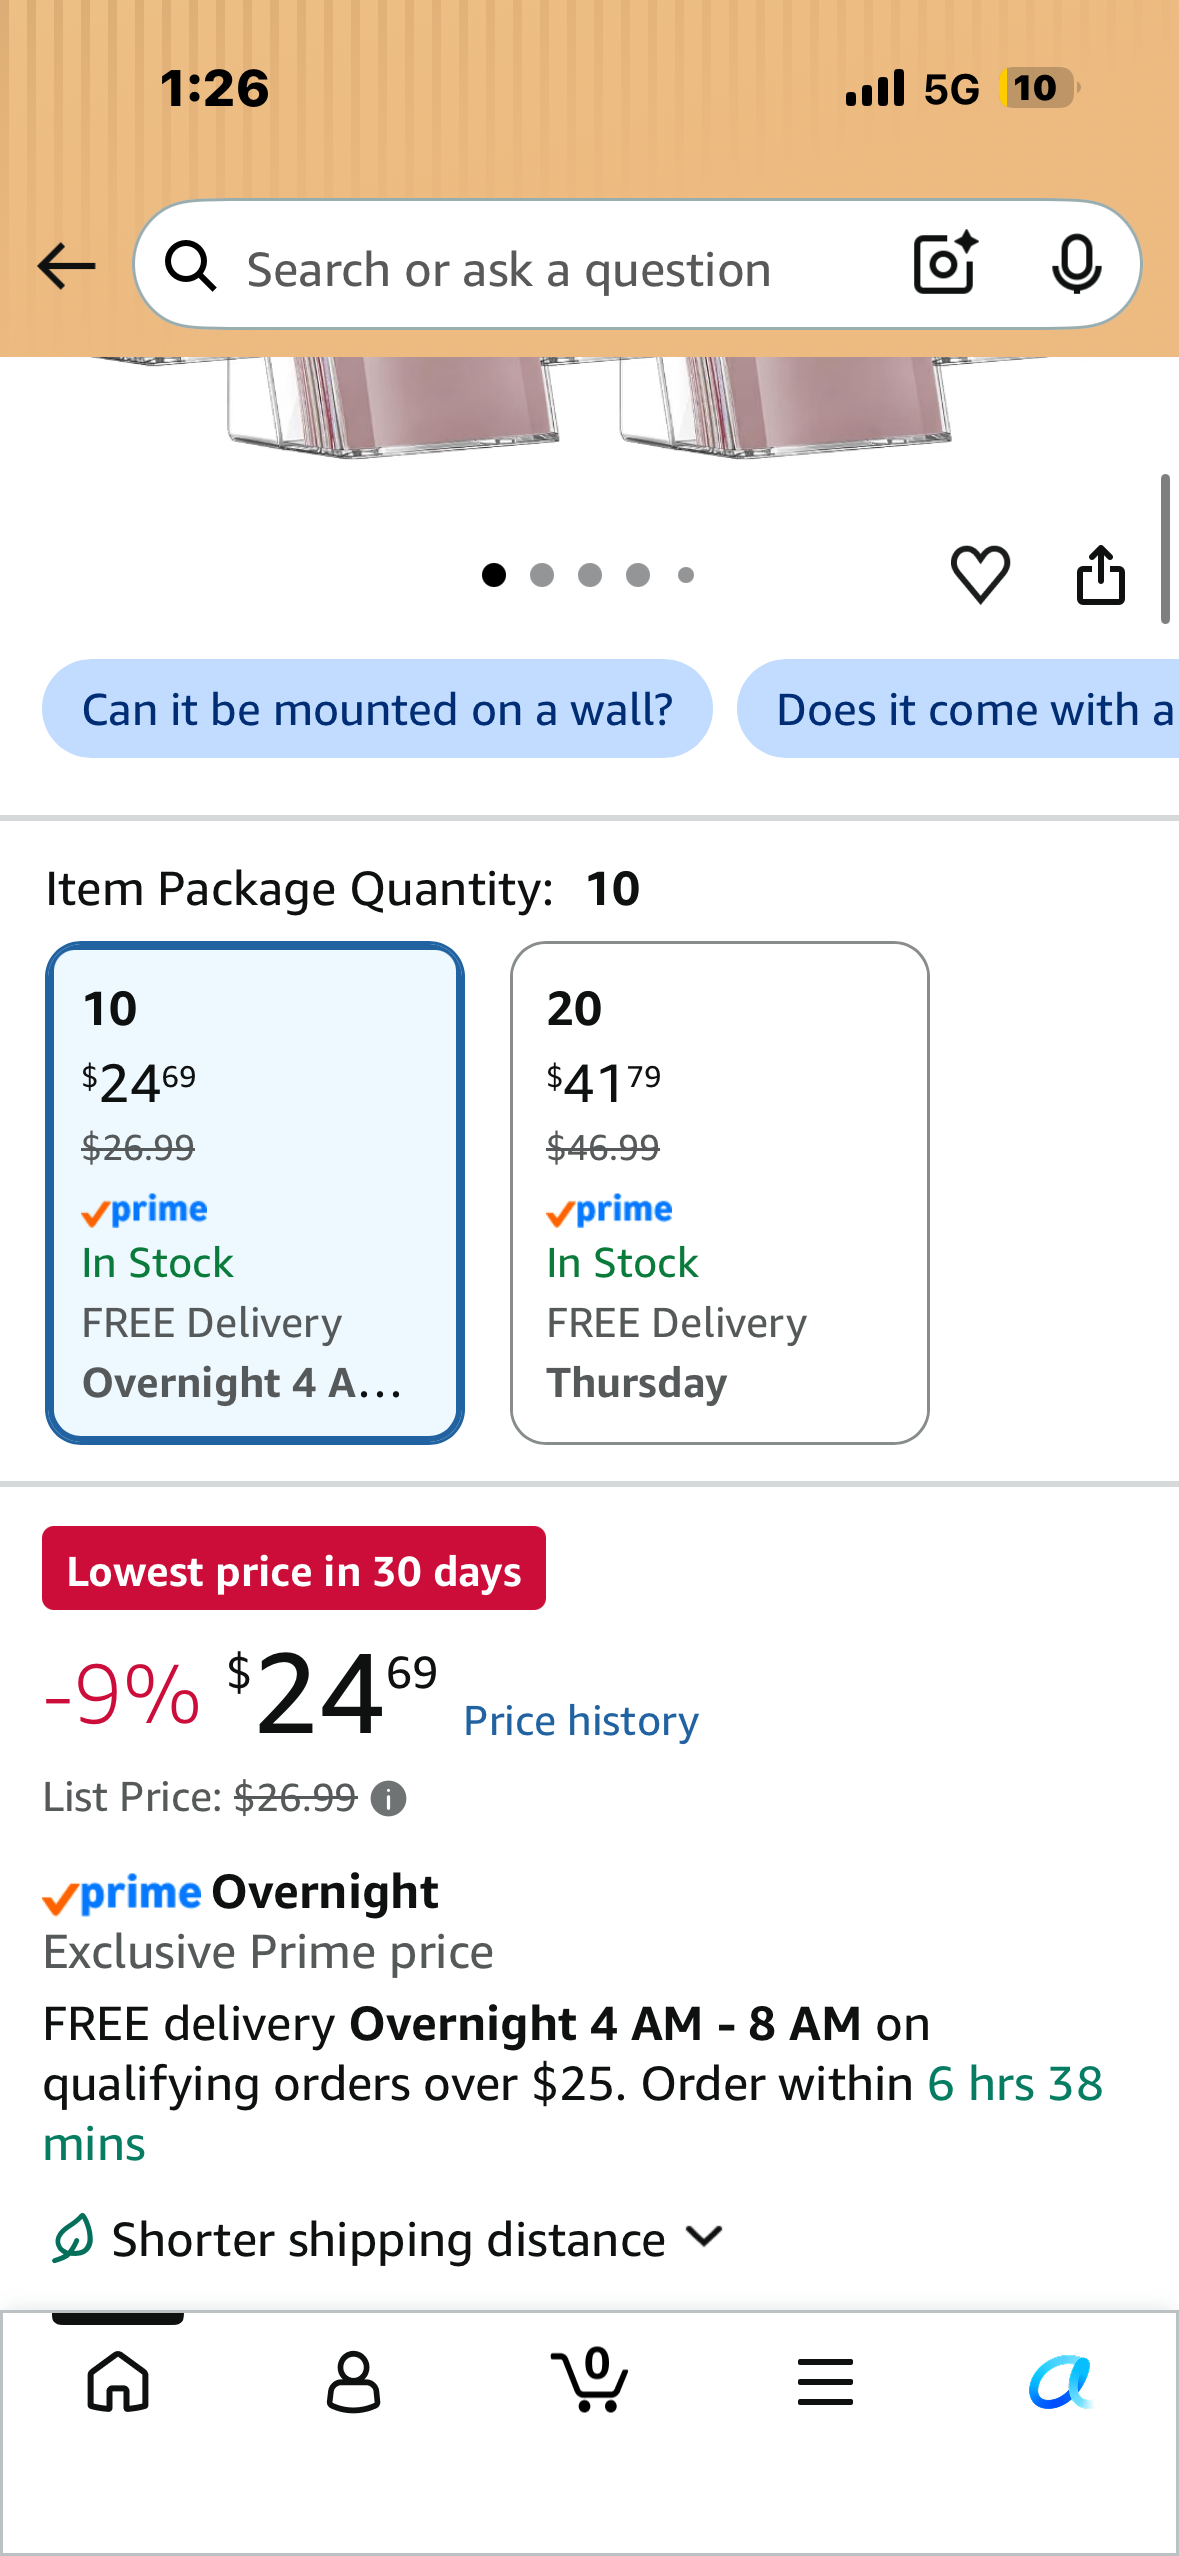1179x2556 pixels.
Task: Open the hamburger menu icon
Action: click(826, 2381)
